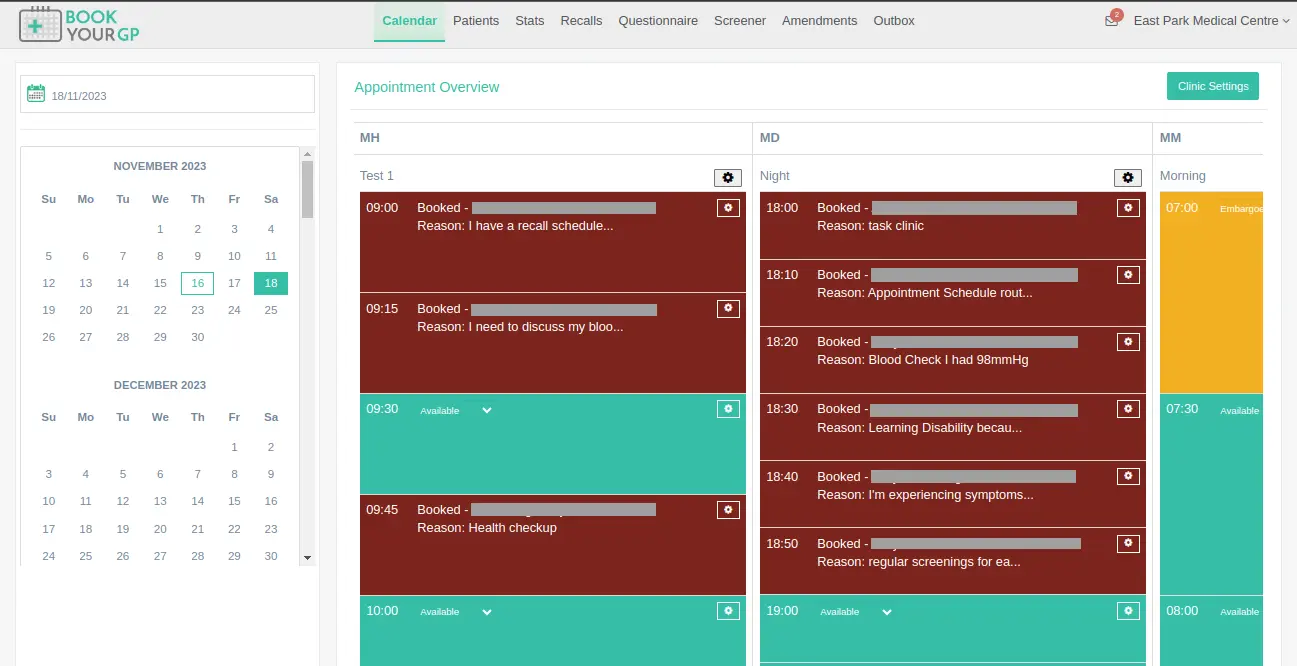The width and height of the screenshot is (1297, 666).
Task: Click the MD column header
Action: [x=770, y=138]
